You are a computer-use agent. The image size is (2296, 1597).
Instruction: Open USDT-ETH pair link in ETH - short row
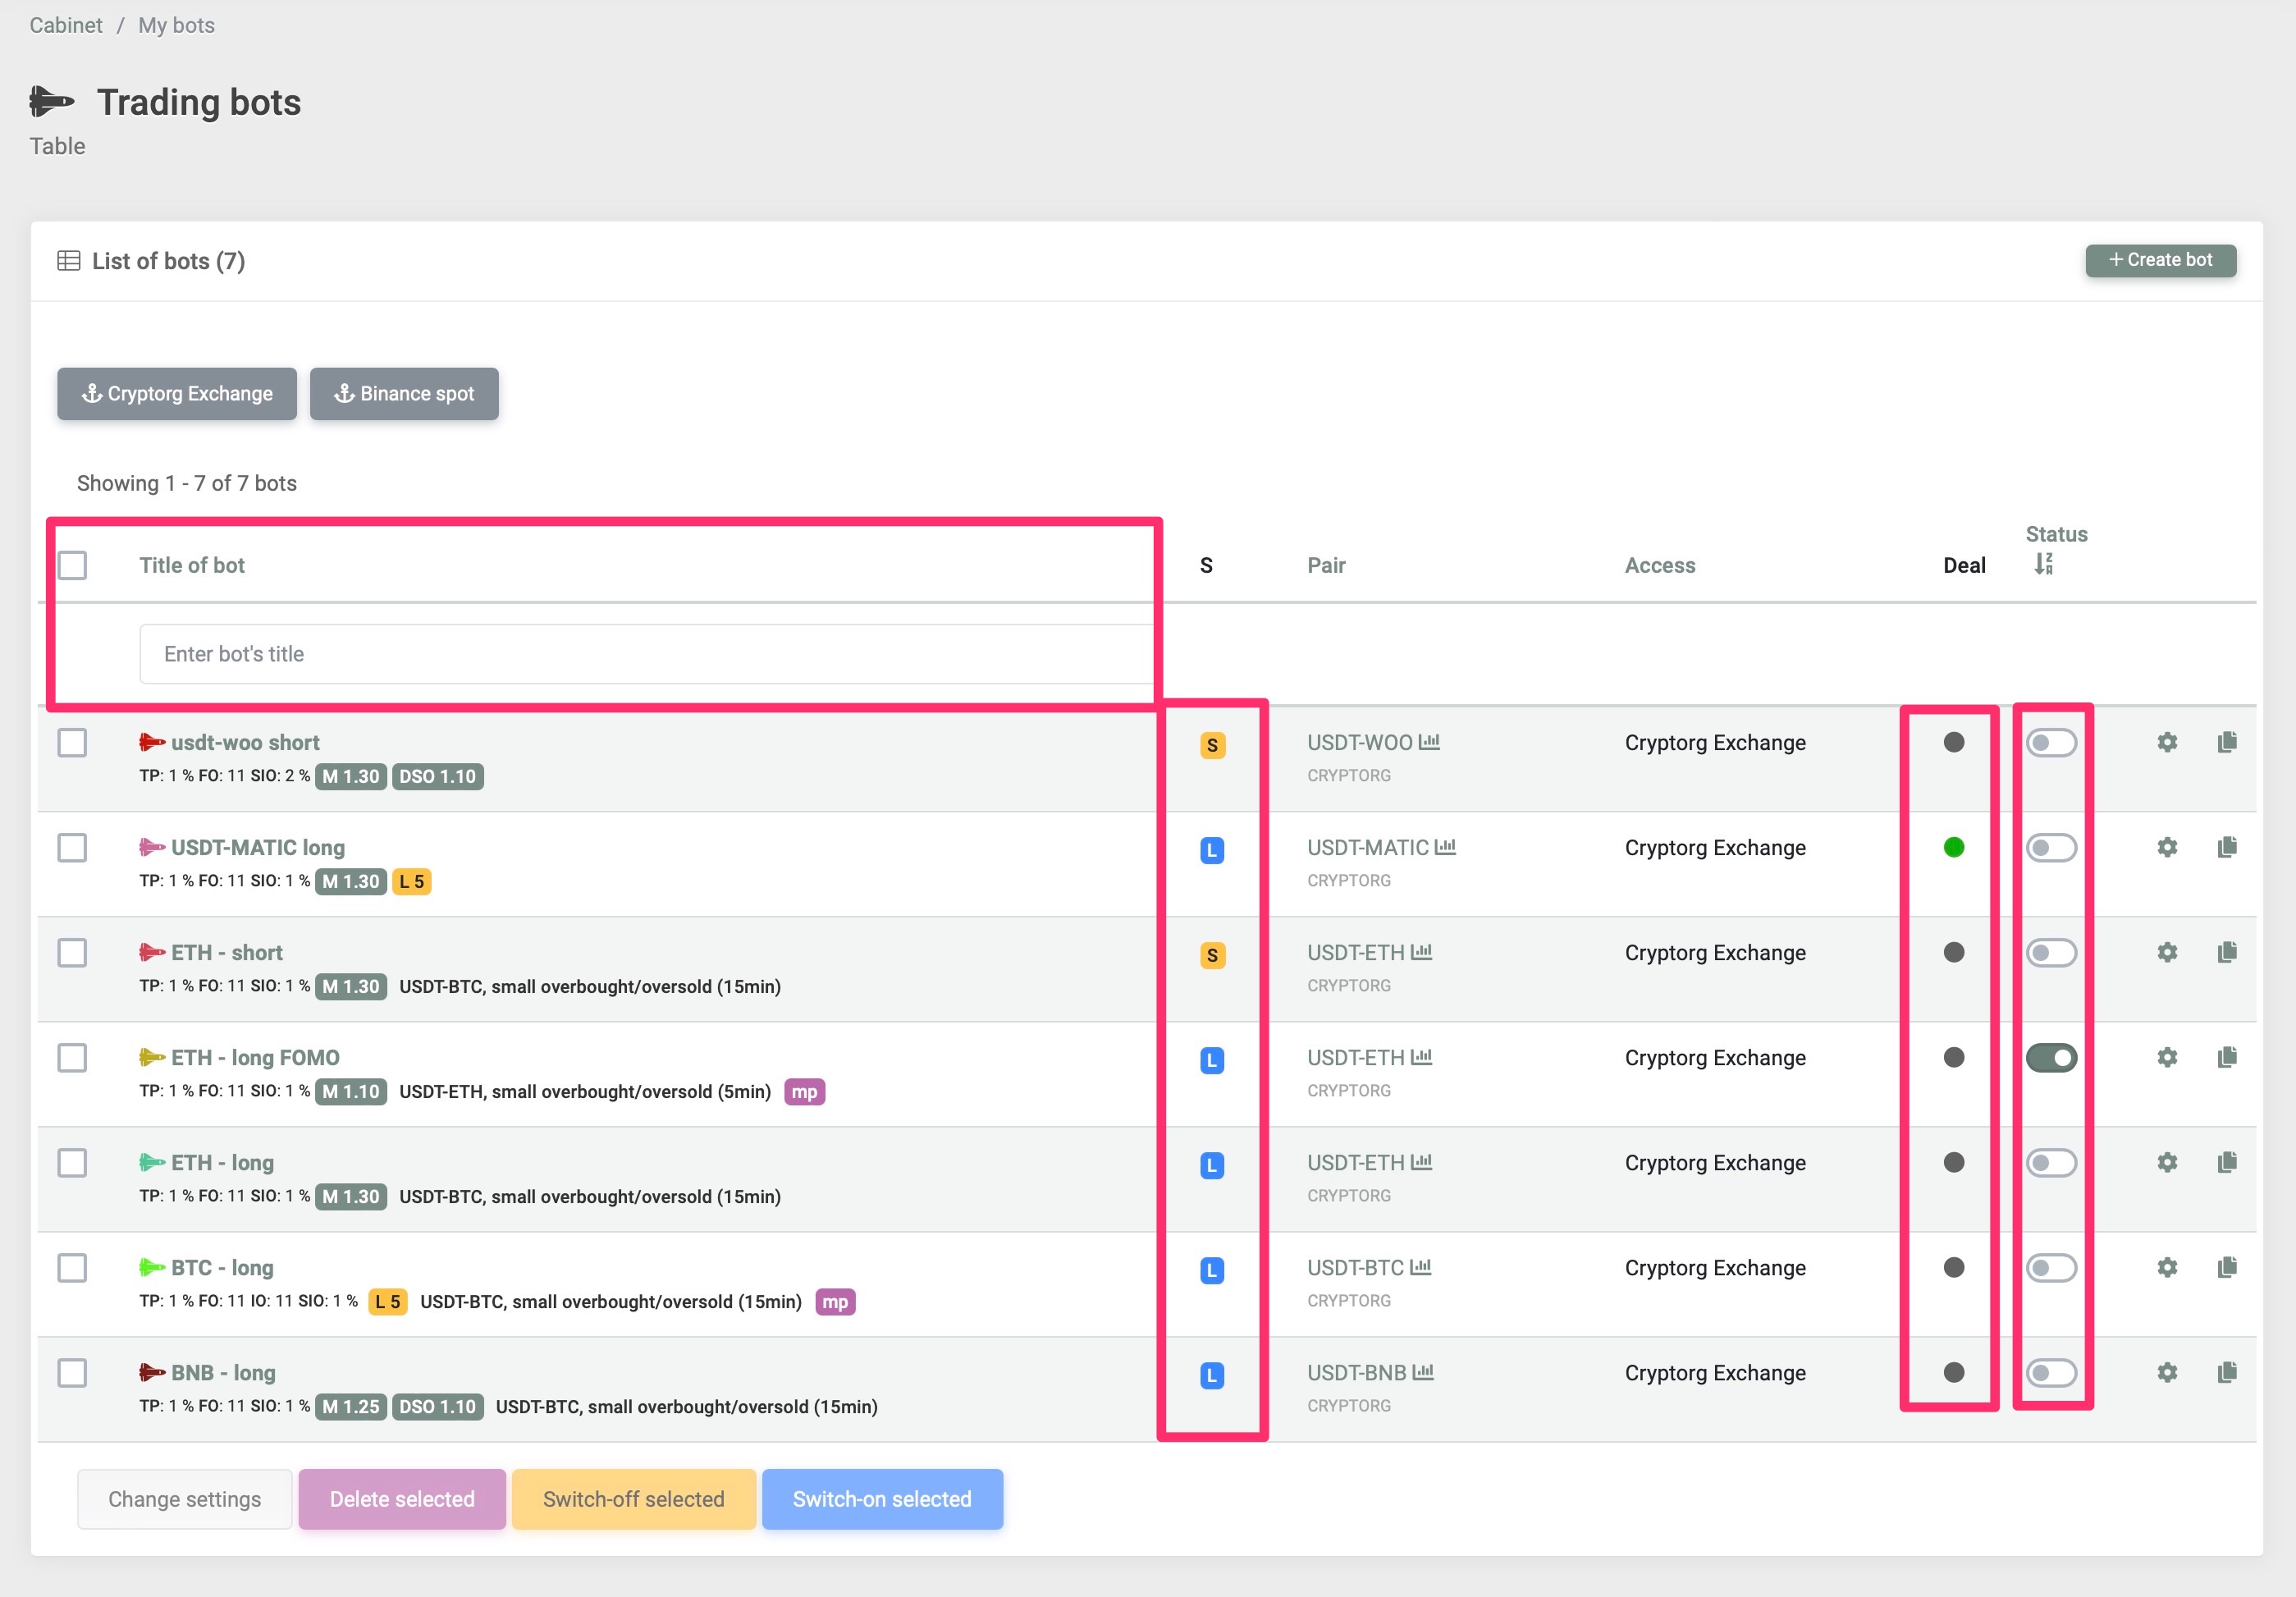click(1355, 952)
